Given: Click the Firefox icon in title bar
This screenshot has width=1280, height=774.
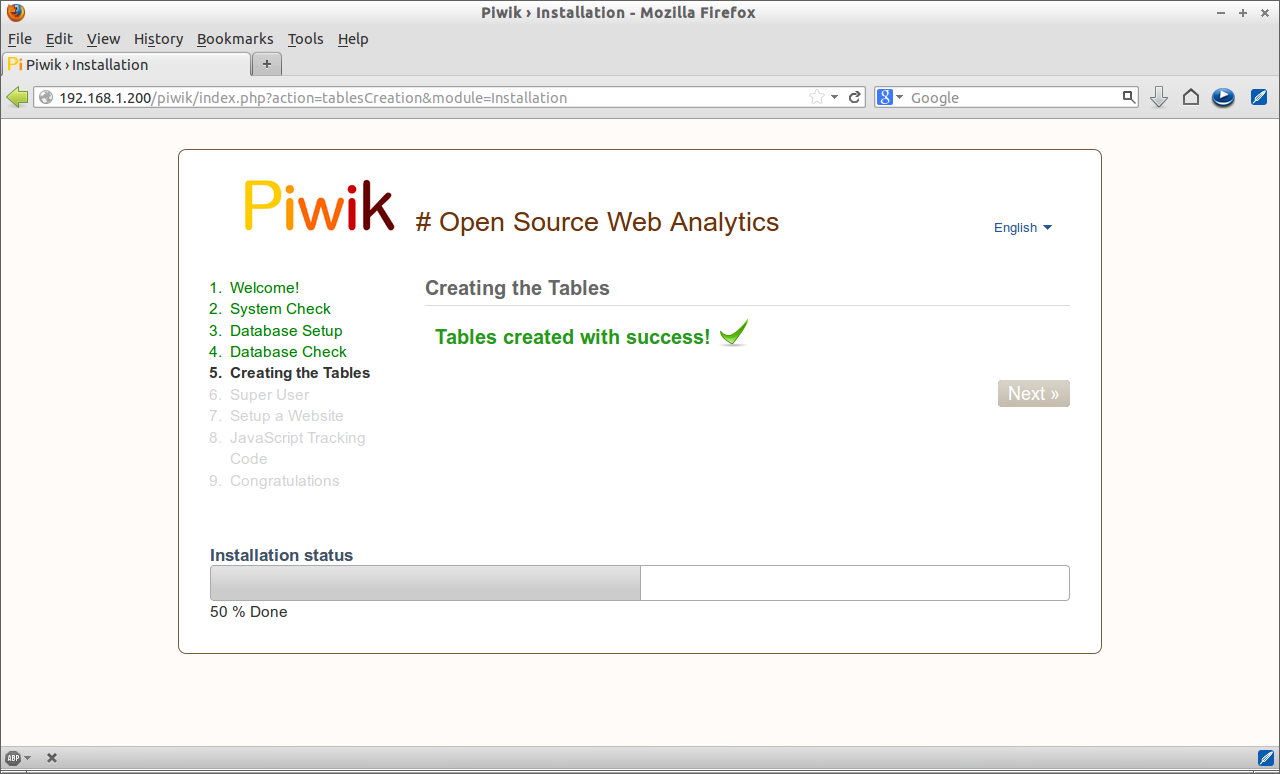Looking at the screenshot, I should point(16,13).
